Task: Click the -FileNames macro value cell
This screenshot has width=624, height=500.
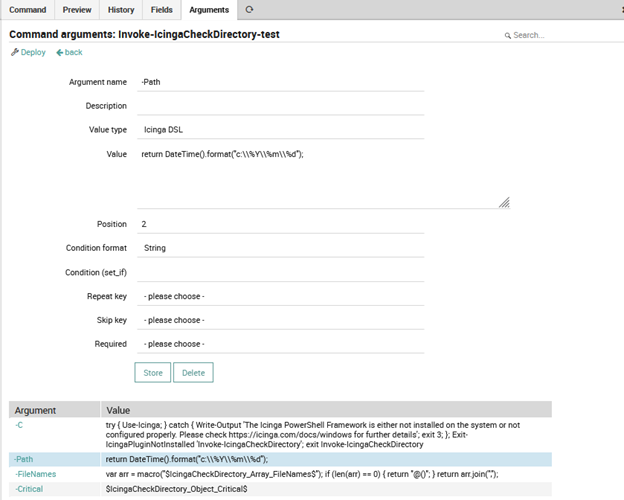Action: pos(326,474)
